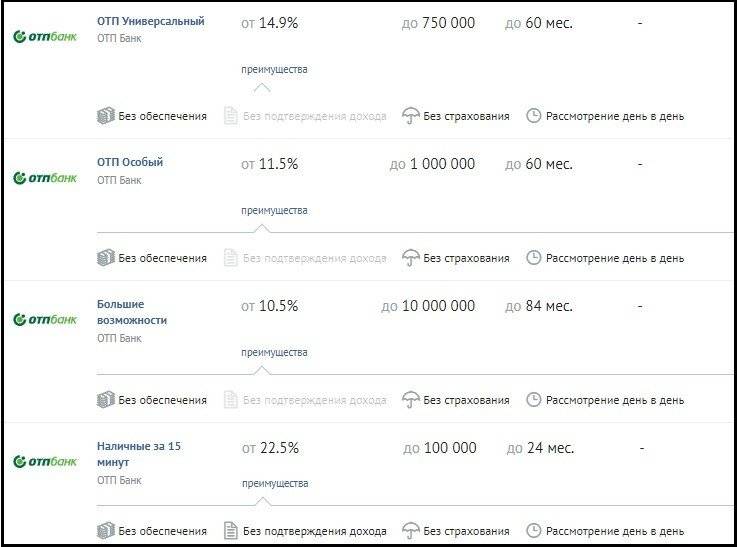The height and width of the screenshot is (547, 737).
Task: Collapse преимущества under ОТП Особый
Action: (x=274, y=211)
